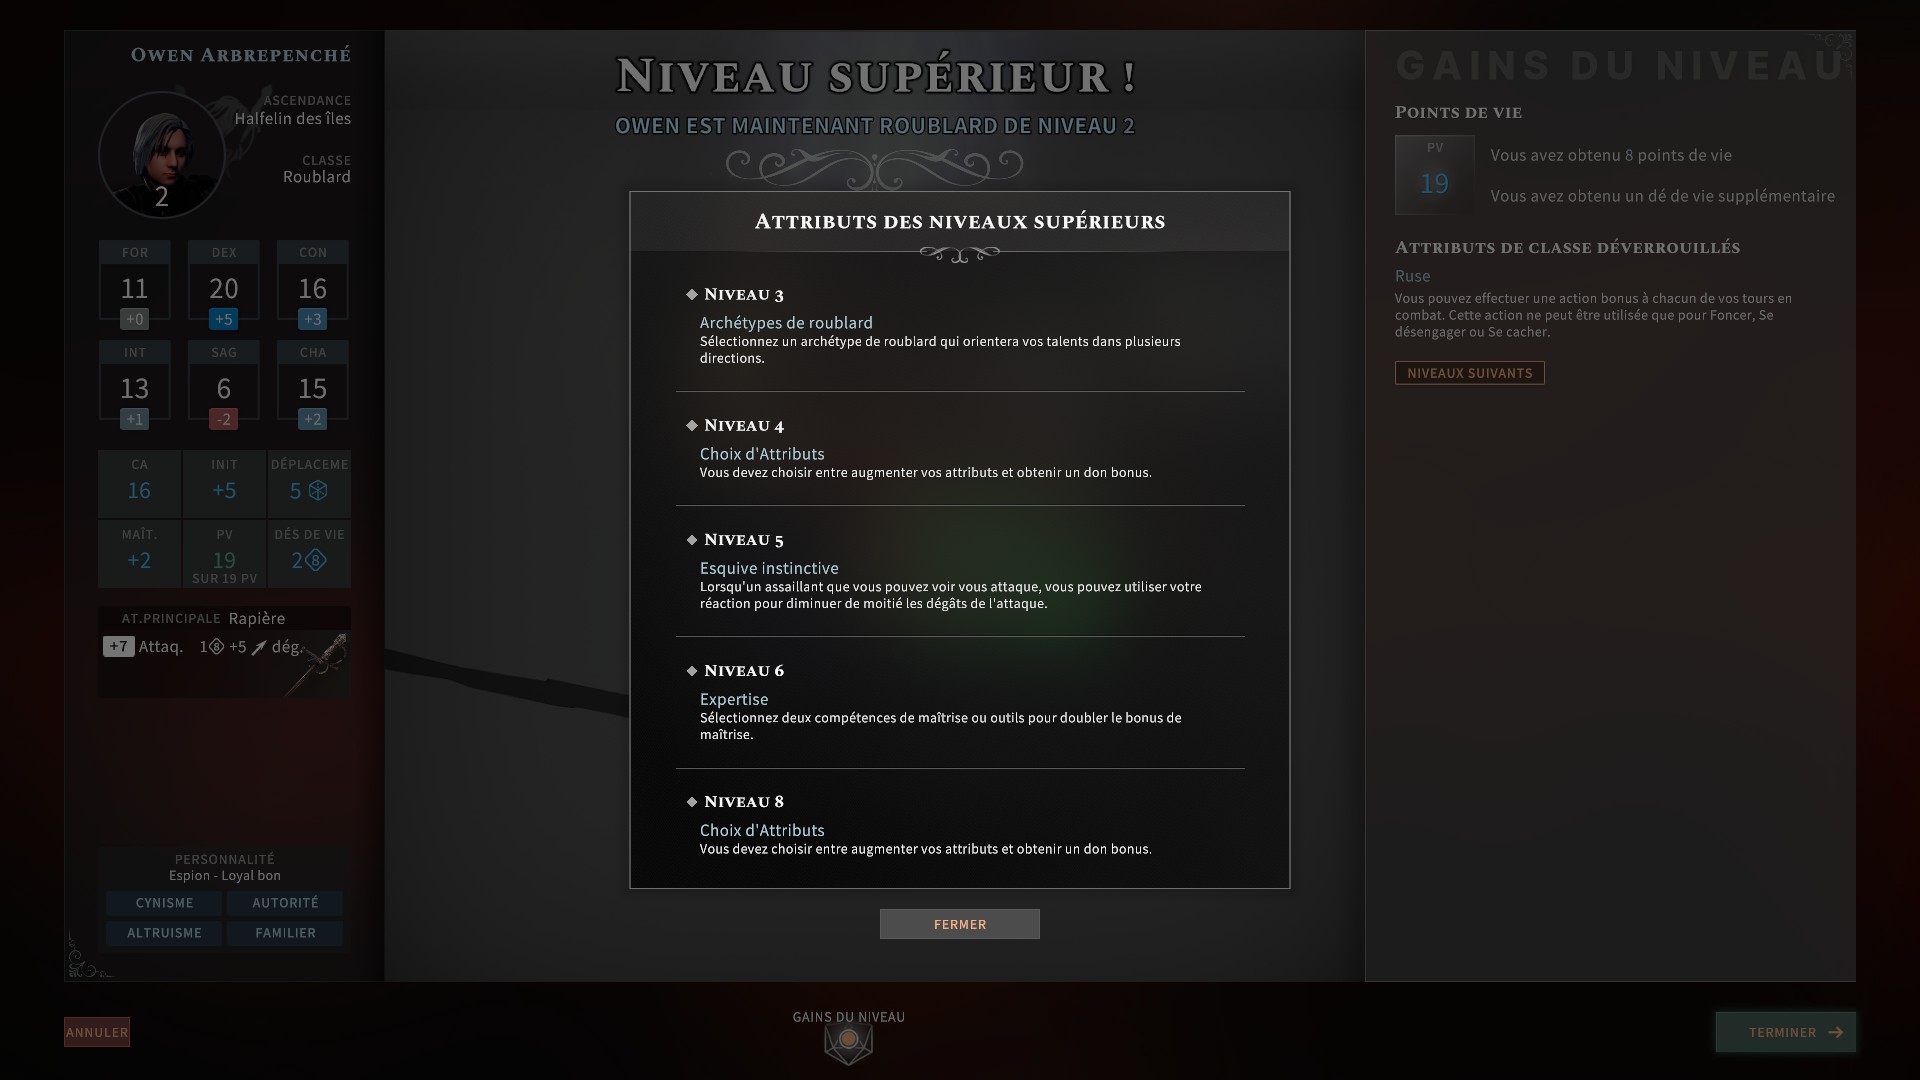
Task: Click the hit die icon under Dés de vie
Action: pyautogui.click(x=315, y=560)
